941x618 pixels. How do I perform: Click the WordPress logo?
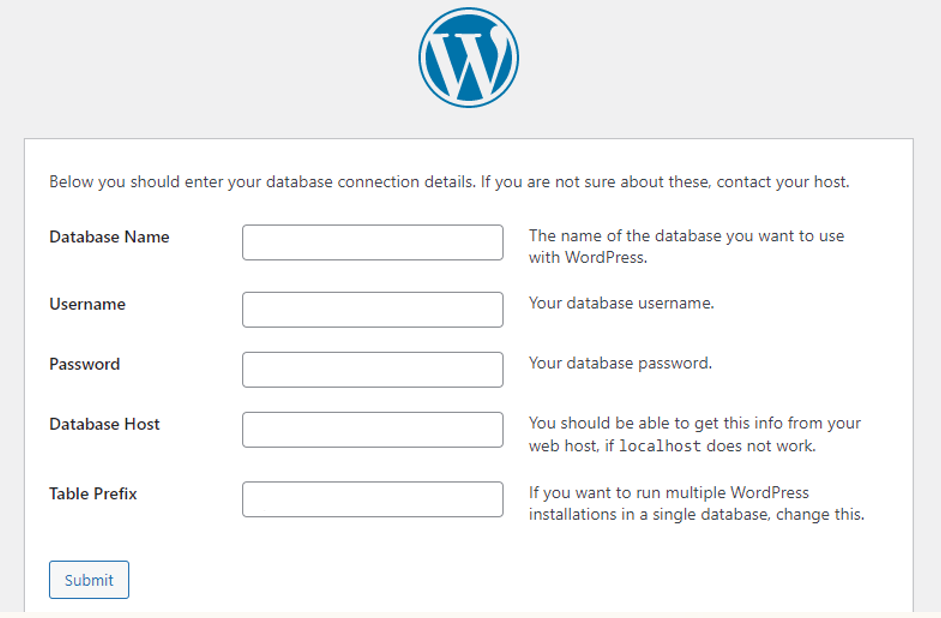tap(469, 57)
